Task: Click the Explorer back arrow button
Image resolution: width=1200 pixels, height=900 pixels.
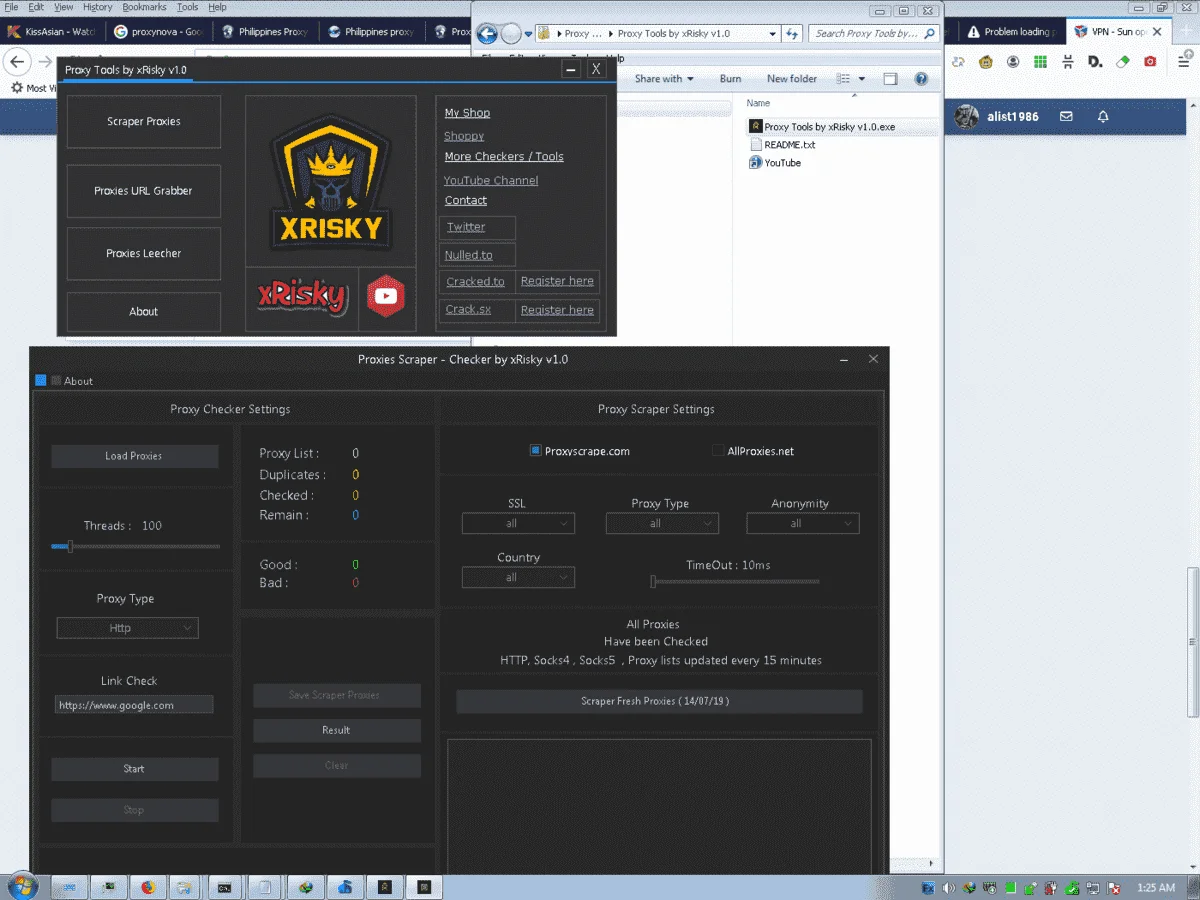Action: (487, 34)
